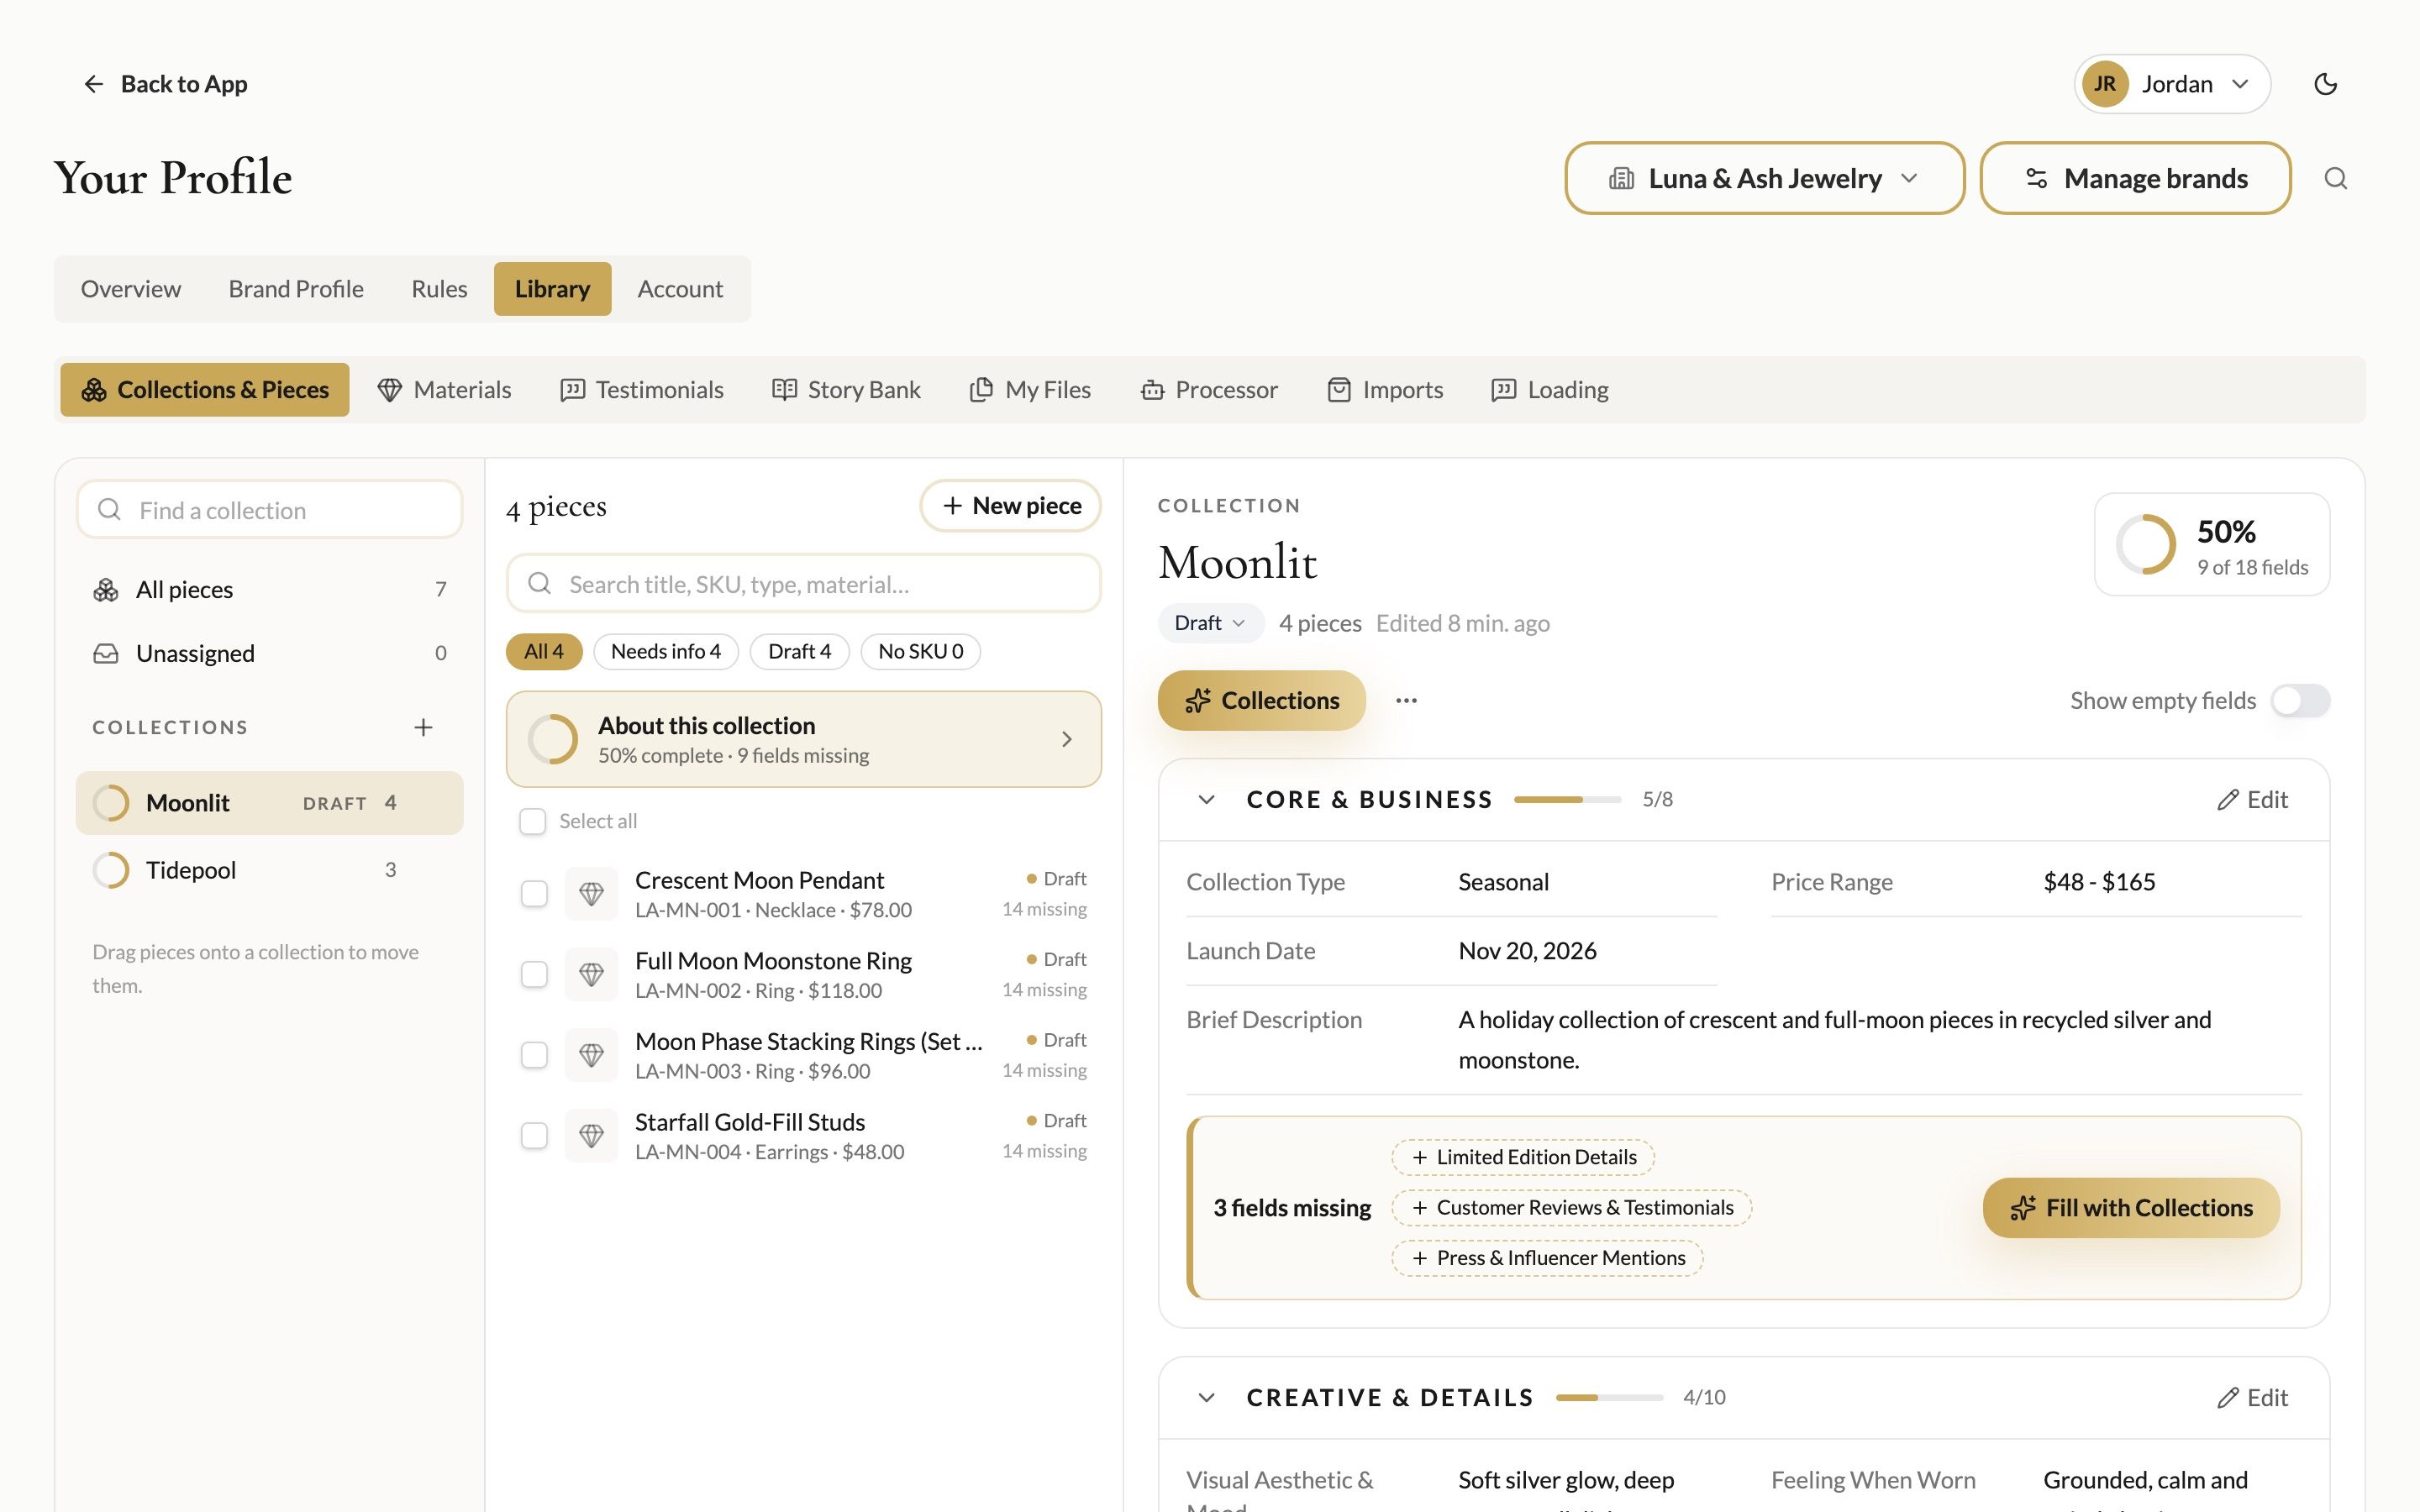The height and width of the screenshot is (1512, 2420).
Task: Switch to the Rules tab
Action: 439,289
